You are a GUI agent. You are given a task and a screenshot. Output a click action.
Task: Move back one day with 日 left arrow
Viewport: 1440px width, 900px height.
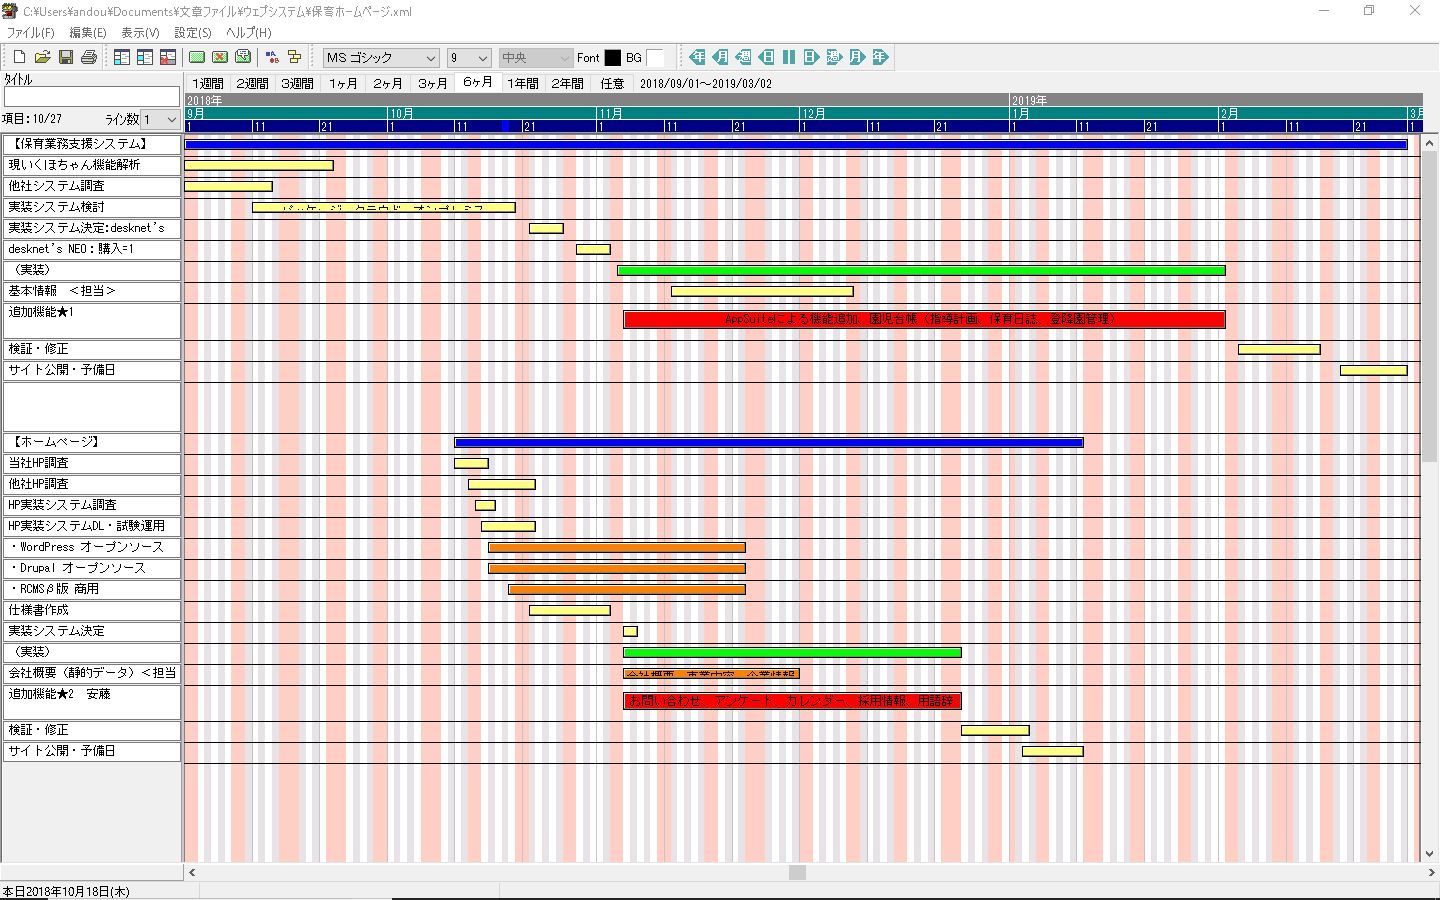(766, 57)
